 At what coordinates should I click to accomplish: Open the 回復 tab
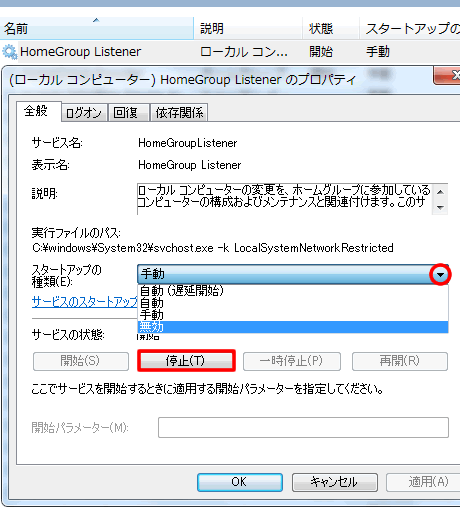pyautogui.click(x=128, y=113)
